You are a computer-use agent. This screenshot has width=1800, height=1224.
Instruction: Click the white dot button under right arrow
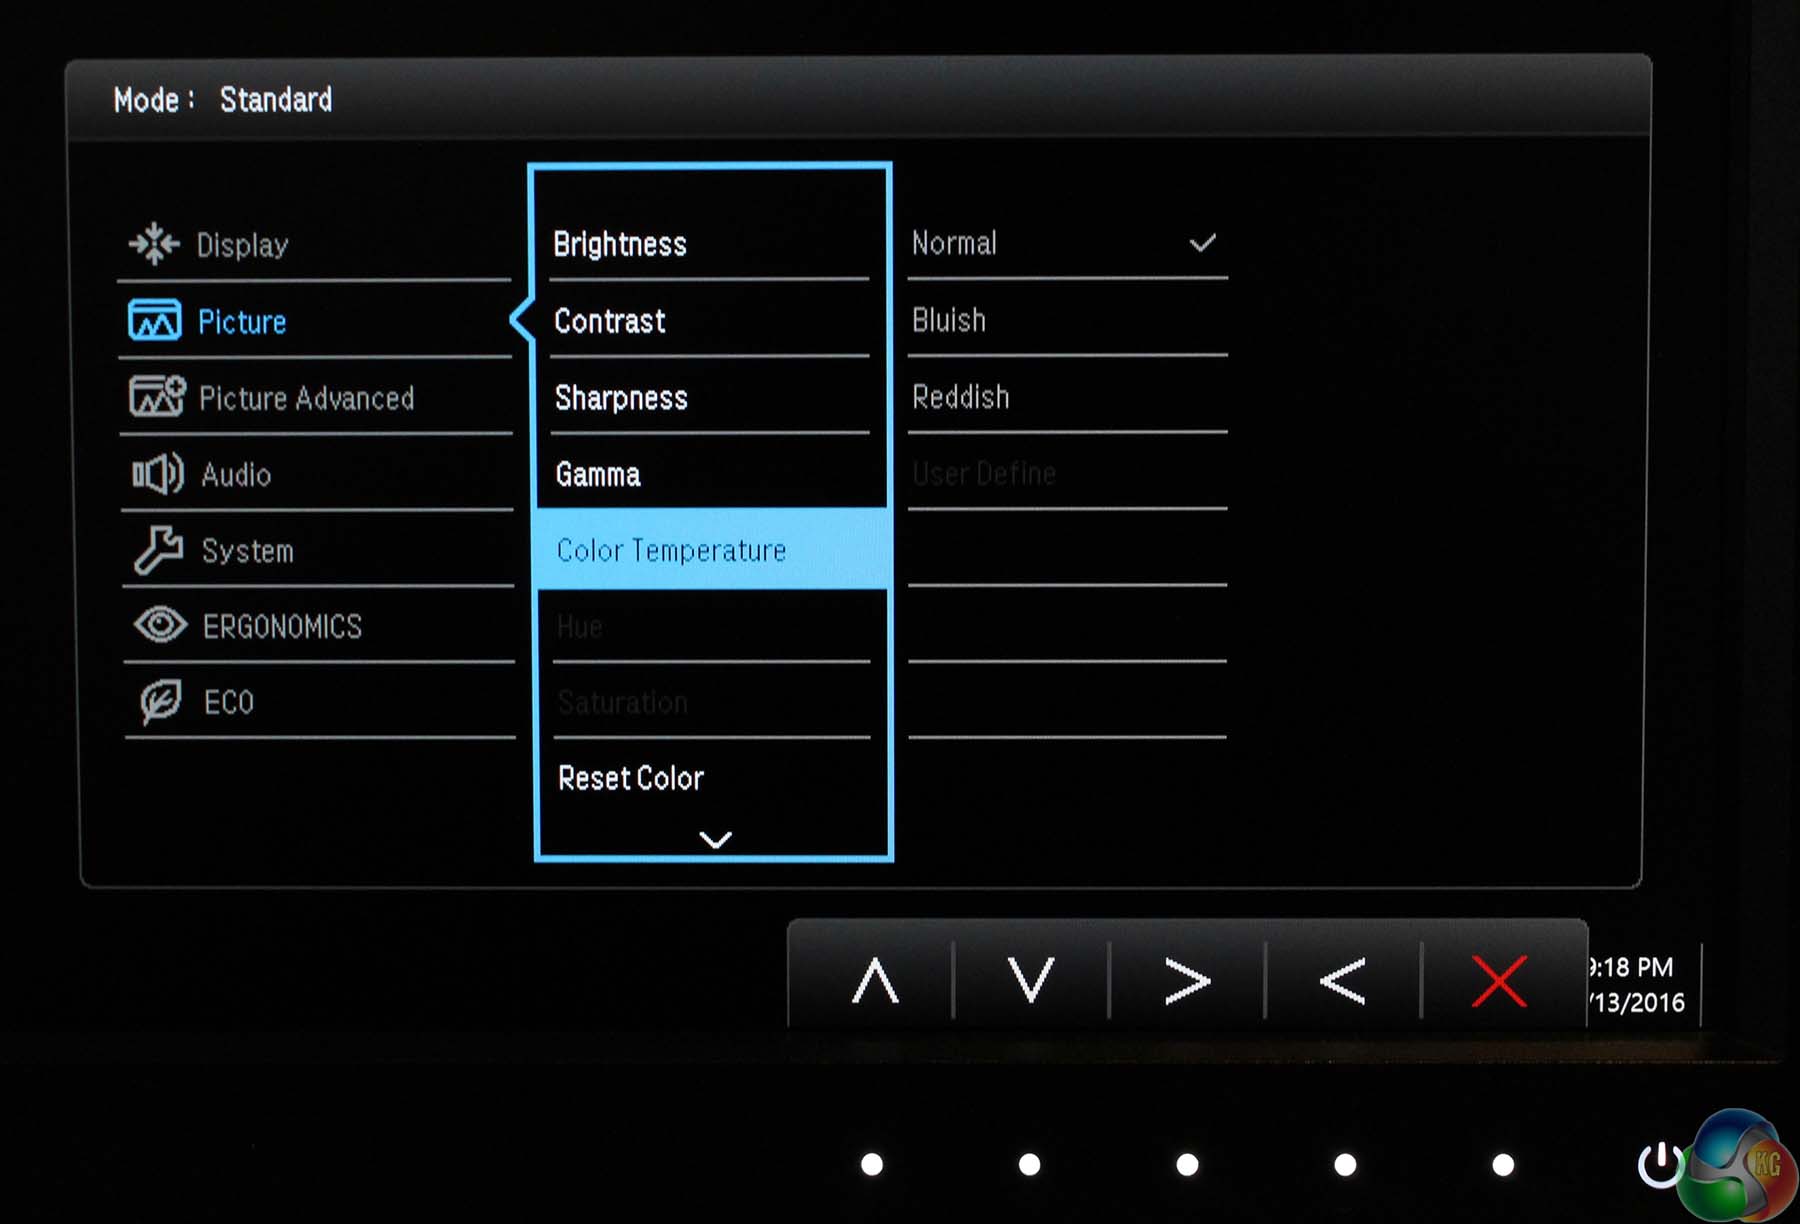tap(1187, 1164)
